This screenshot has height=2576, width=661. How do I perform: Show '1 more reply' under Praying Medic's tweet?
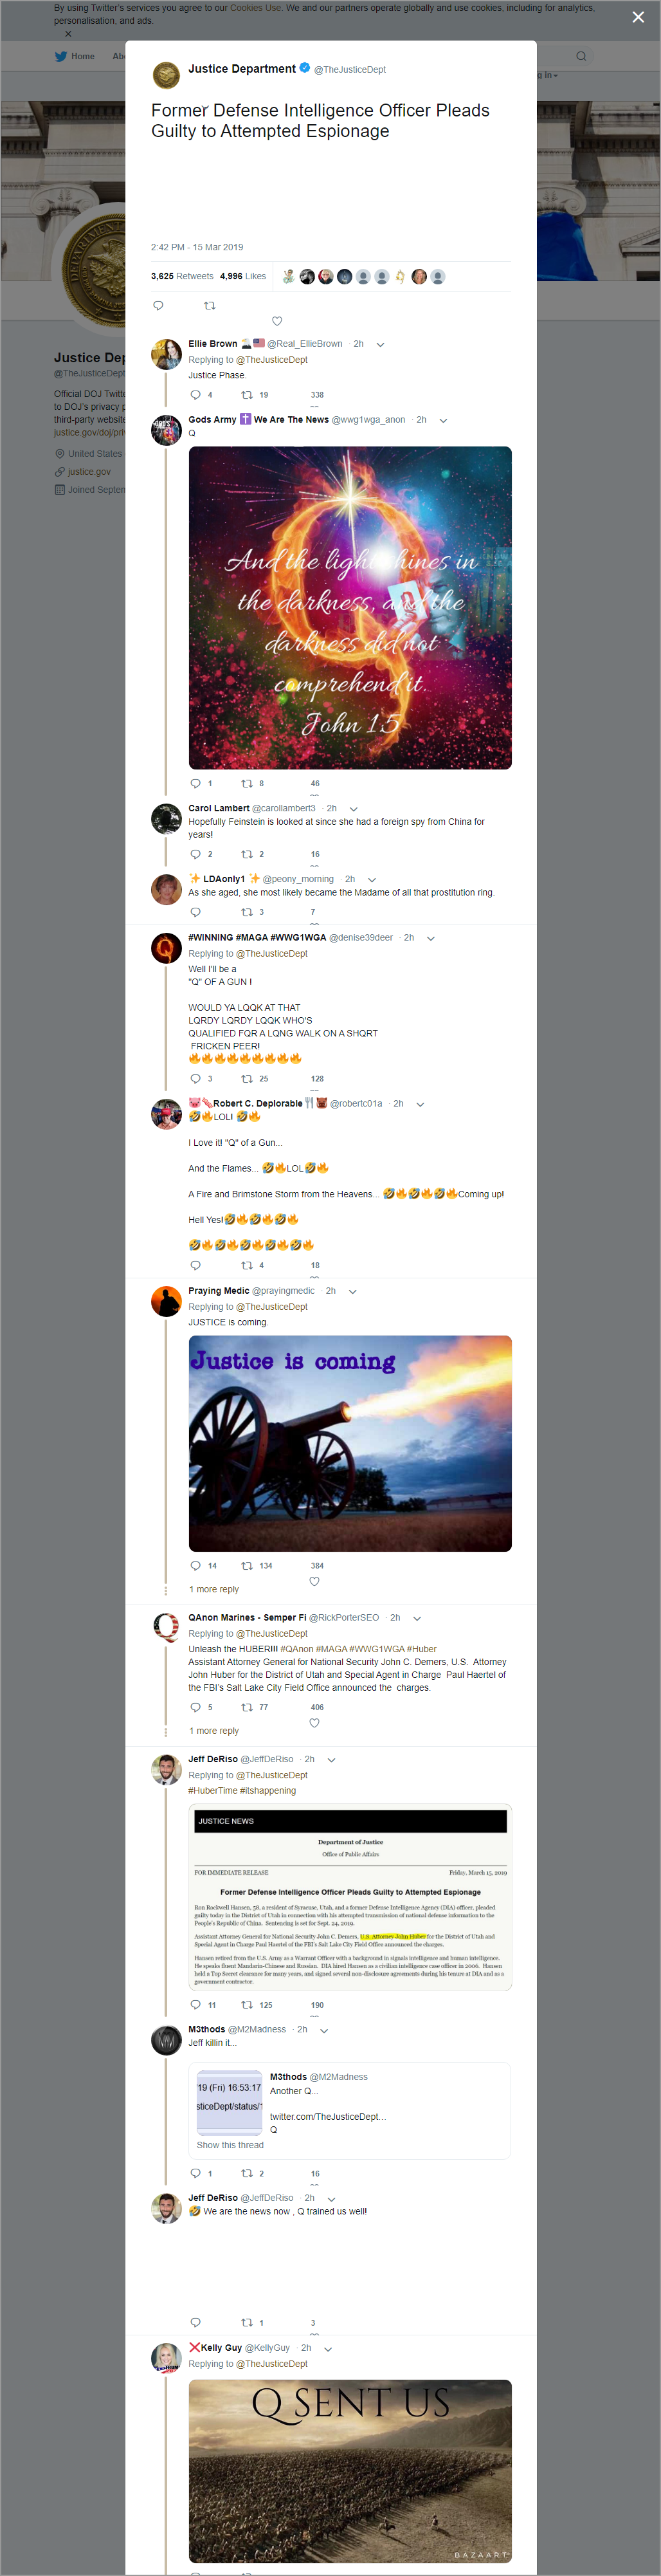pos(214,1589)
